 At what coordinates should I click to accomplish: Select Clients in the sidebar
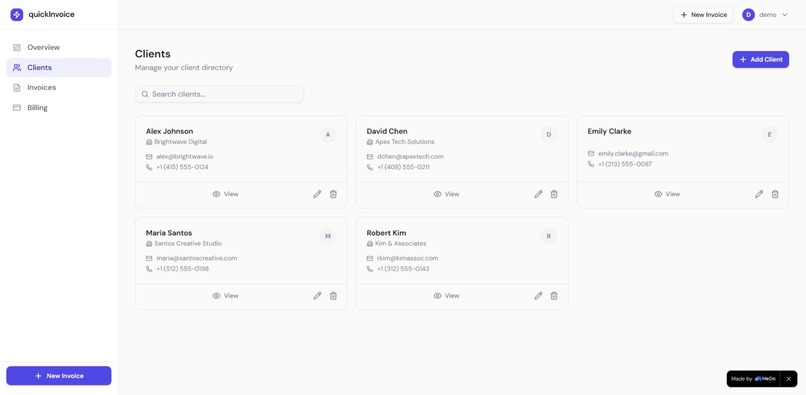(59, 67)
